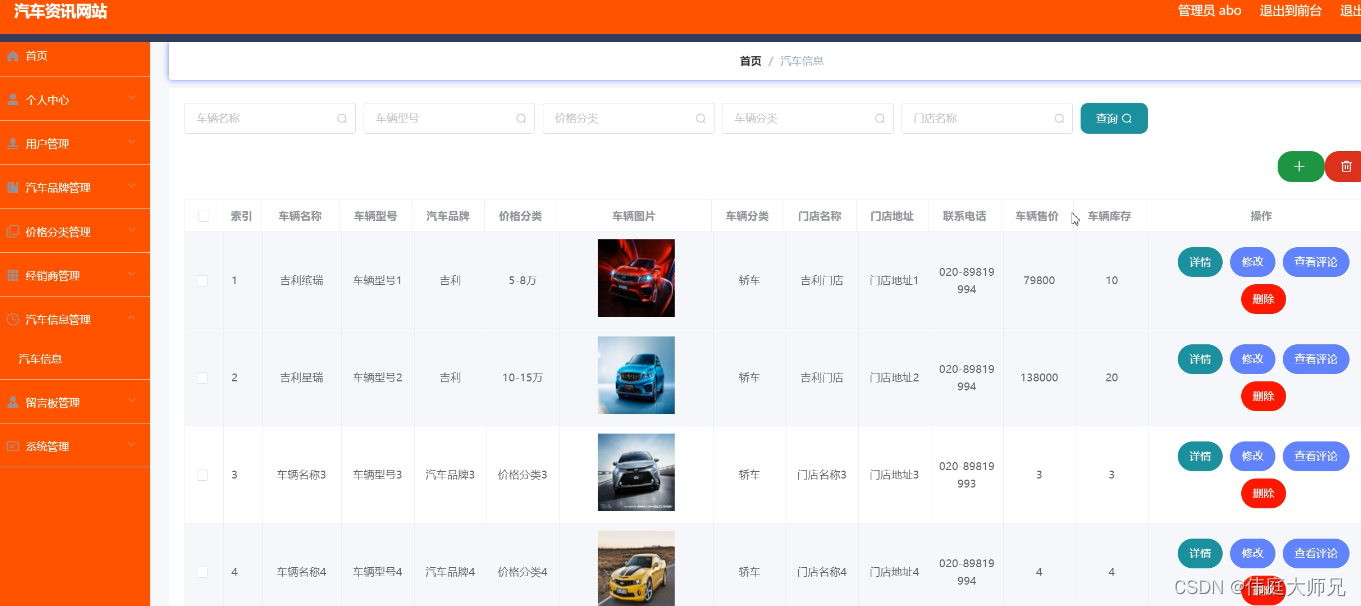
Task: Click the 退出到前台 link in the top bar
Action: point(1291,11)
